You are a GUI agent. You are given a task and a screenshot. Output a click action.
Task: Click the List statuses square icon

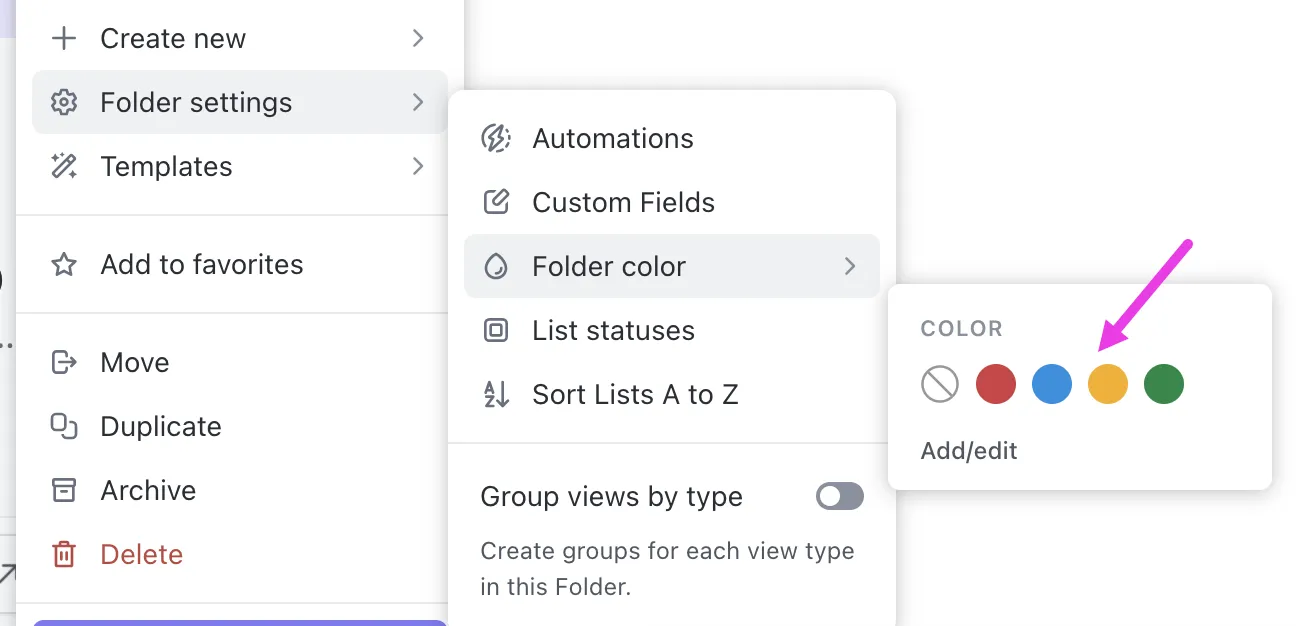(496, 330)
